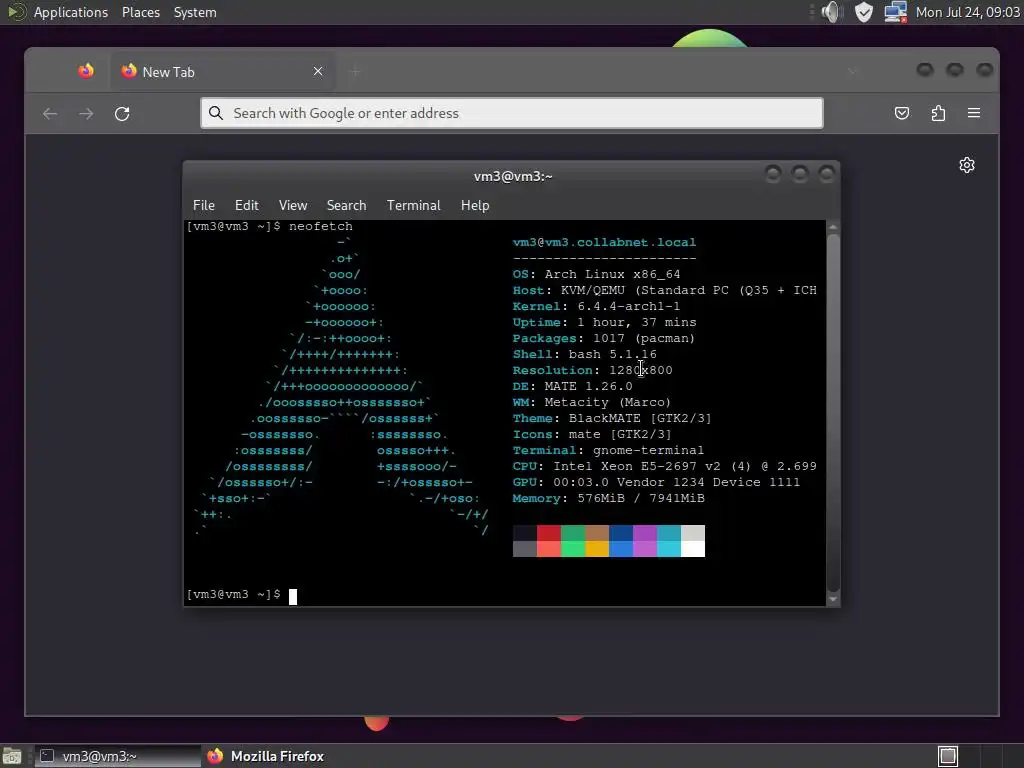The width and height of the screenshot is (1024, 768).
Task: Open the clock showing Mon Jul 24
Action: click(968, 12)
